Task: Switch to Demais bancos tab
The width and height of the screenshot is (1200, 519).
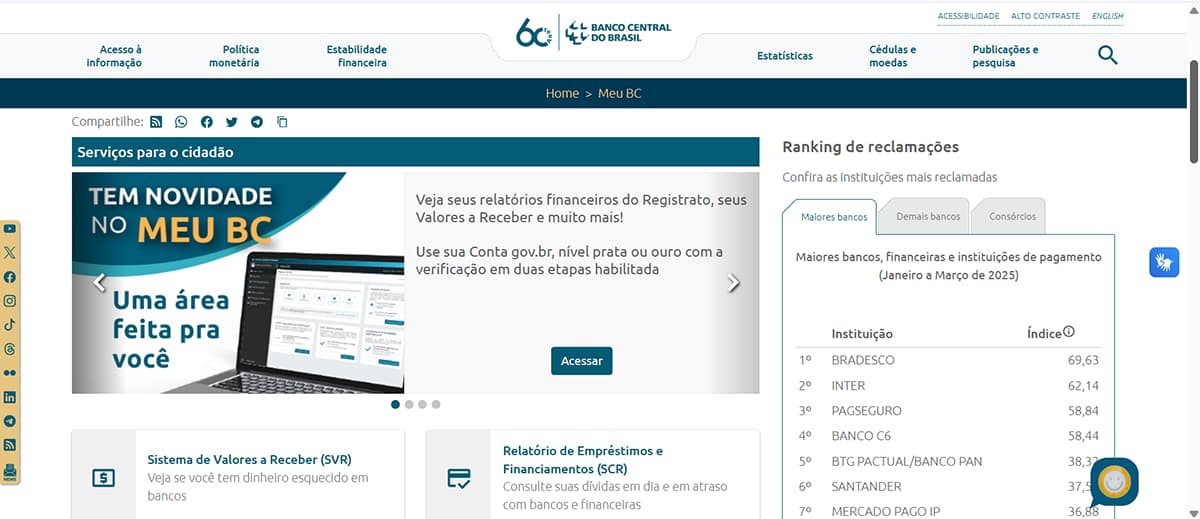Action: pyautogui.click(x=927, y=216)
